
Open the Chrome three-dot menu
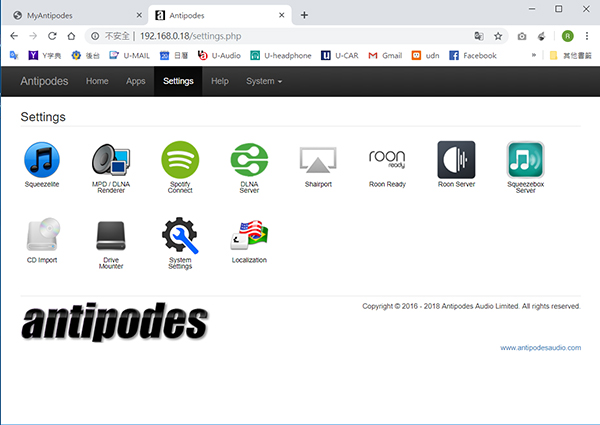587,36
